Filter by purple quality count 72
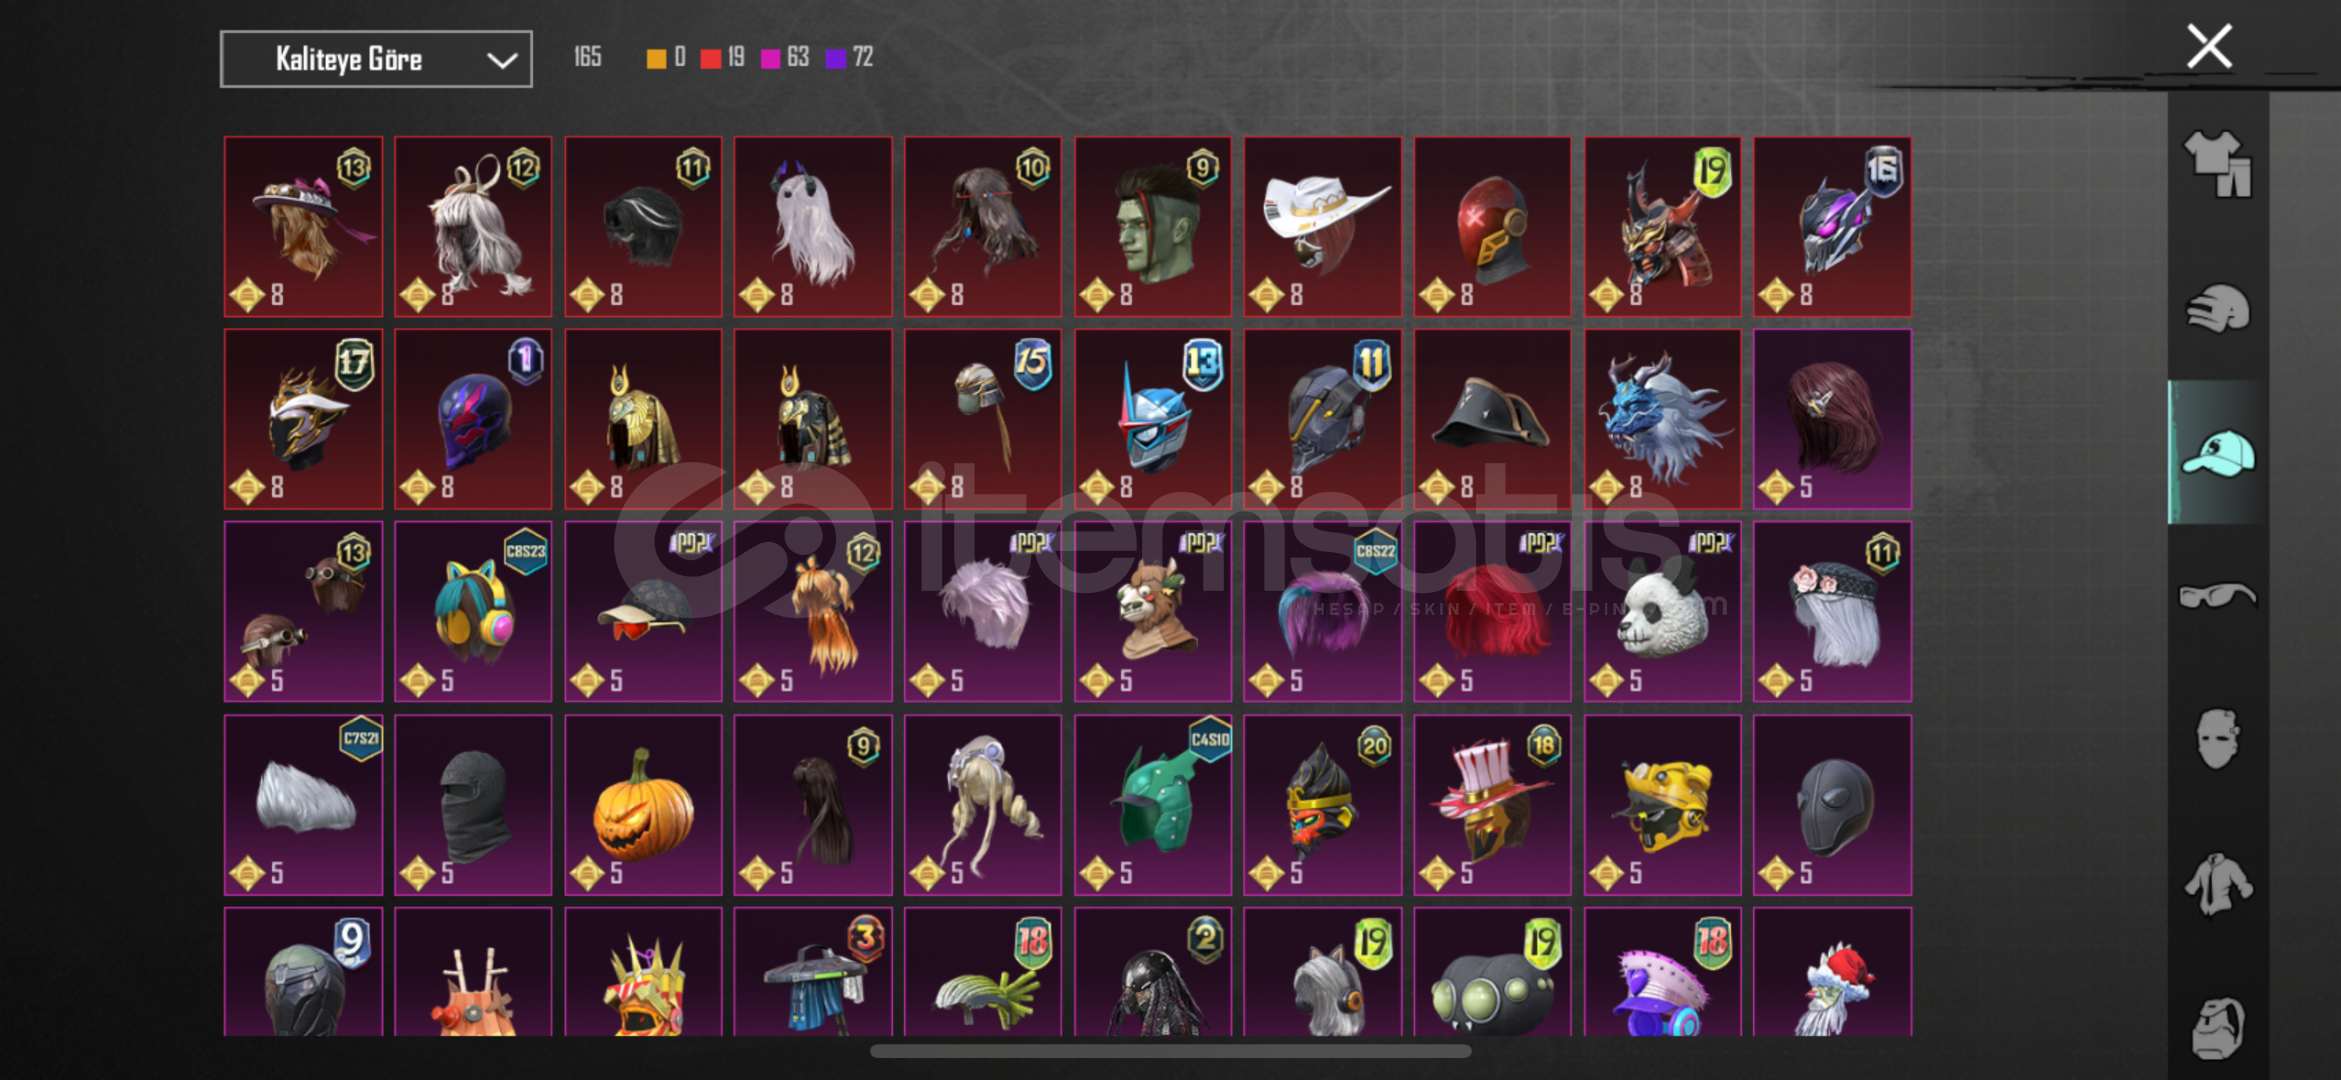This screenshot has height=1080, width=2341. click(849, 58)
